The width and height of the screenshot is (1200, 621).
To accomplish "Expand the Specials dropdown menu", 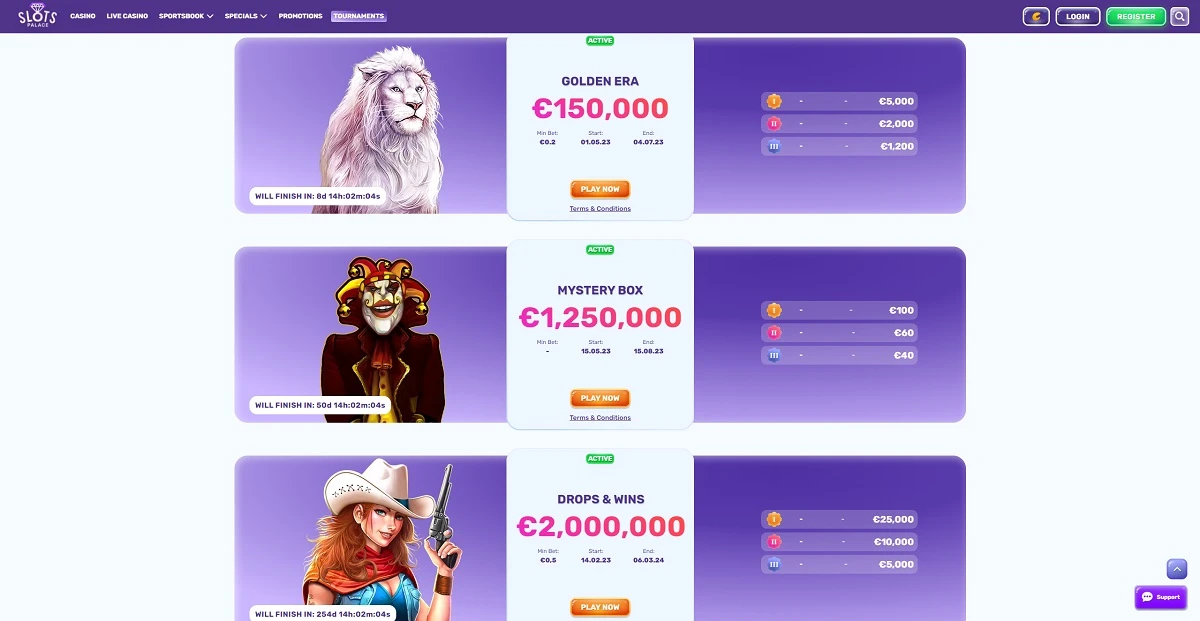I will [x=245, y=16].
